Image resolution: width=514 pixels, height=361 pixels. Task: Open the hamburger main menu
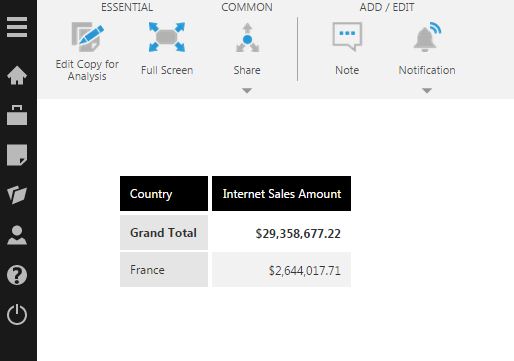point(17,27)
